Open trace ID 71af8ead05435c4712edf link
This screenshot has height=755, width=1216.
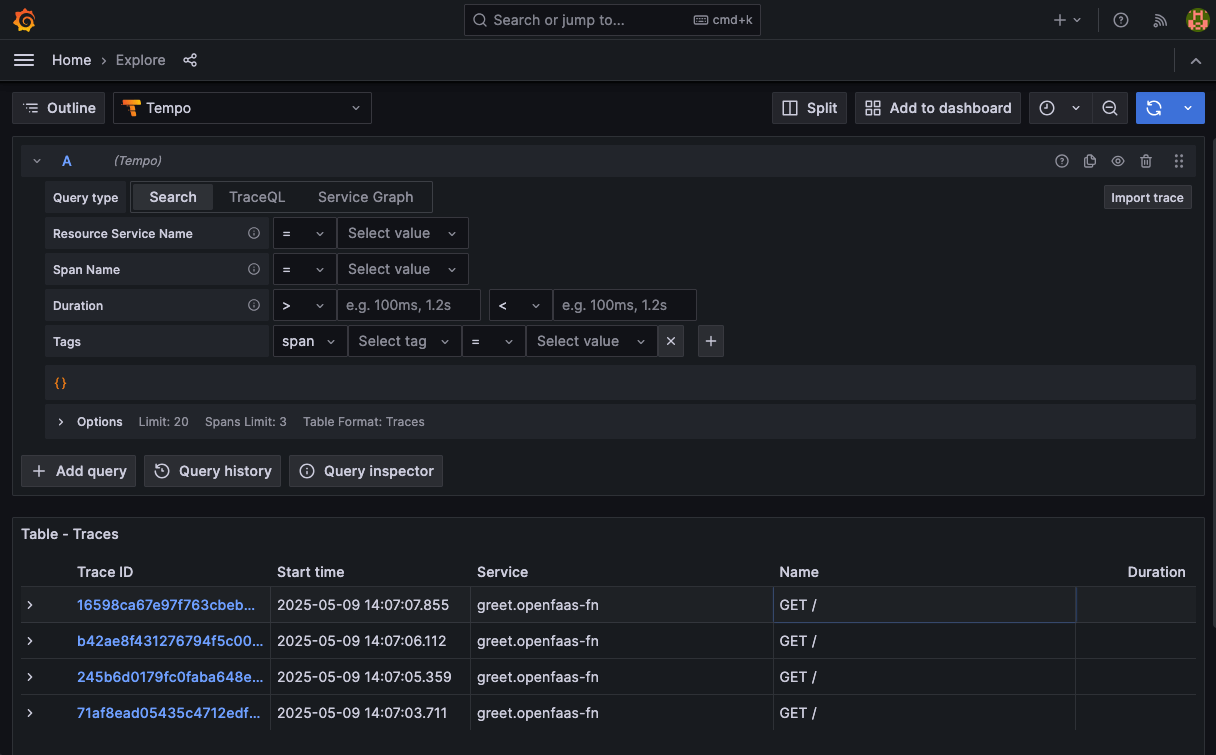tap(170, 713)
